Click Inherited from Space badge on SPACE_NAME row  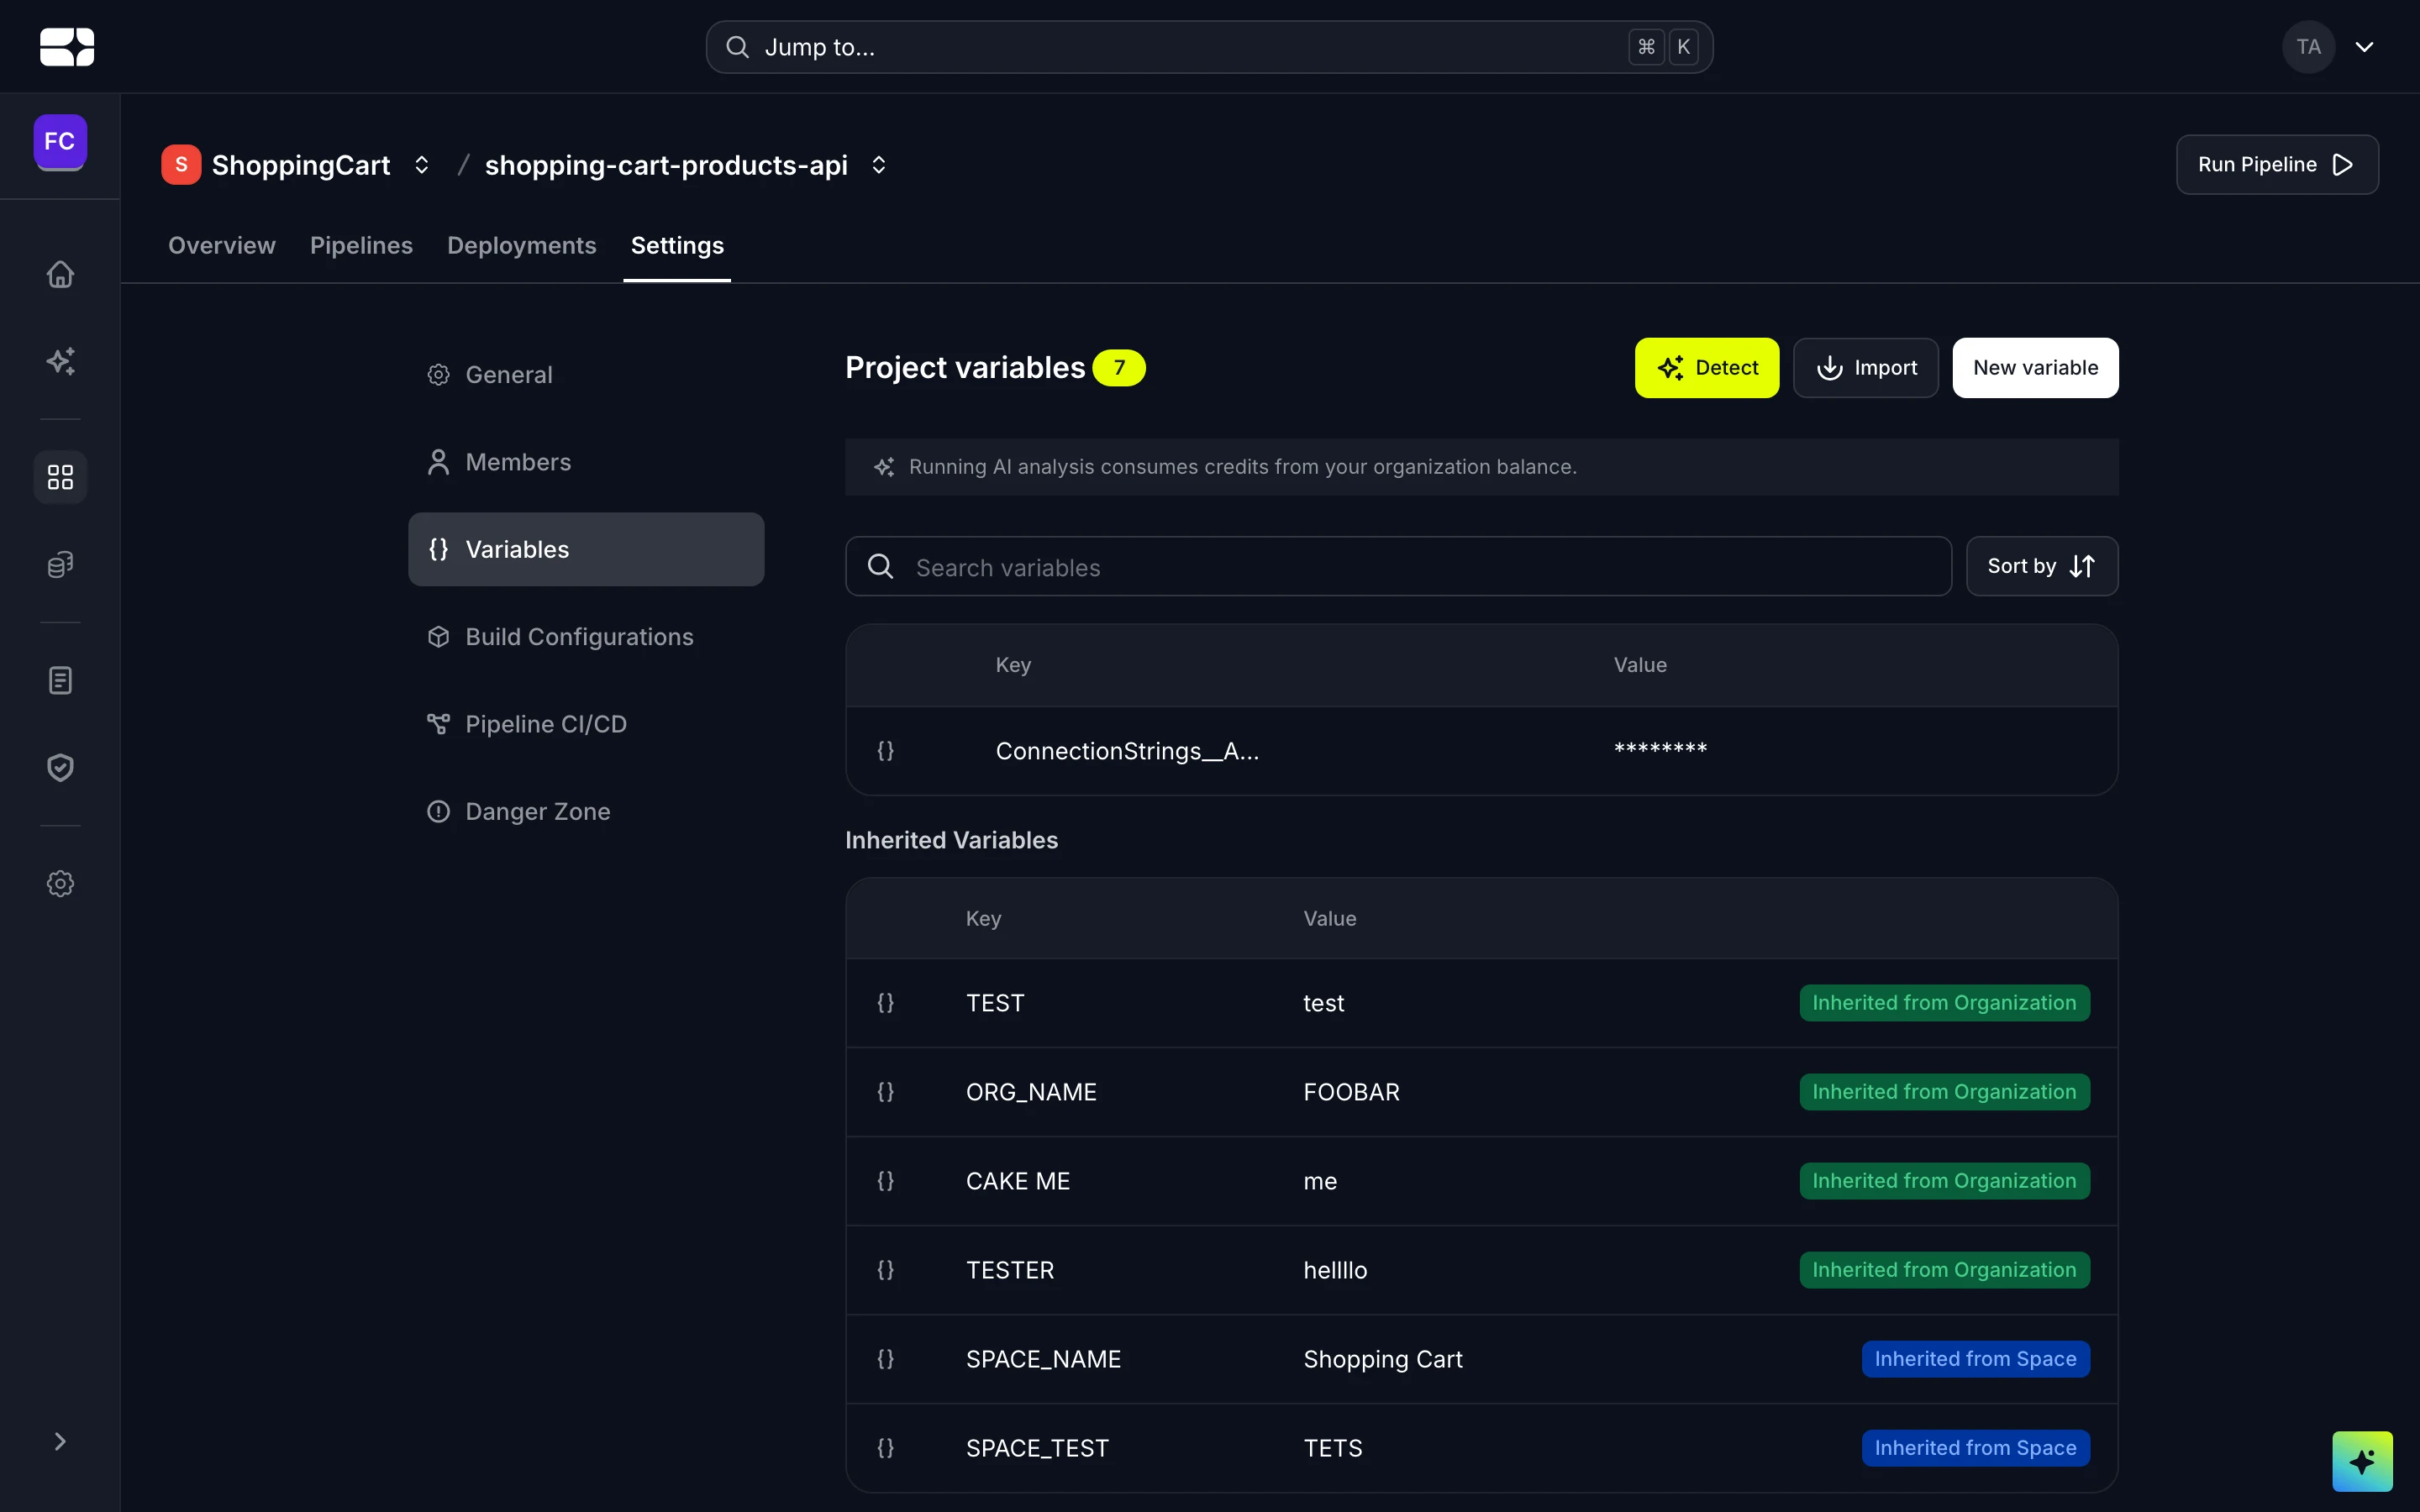1975,1359
